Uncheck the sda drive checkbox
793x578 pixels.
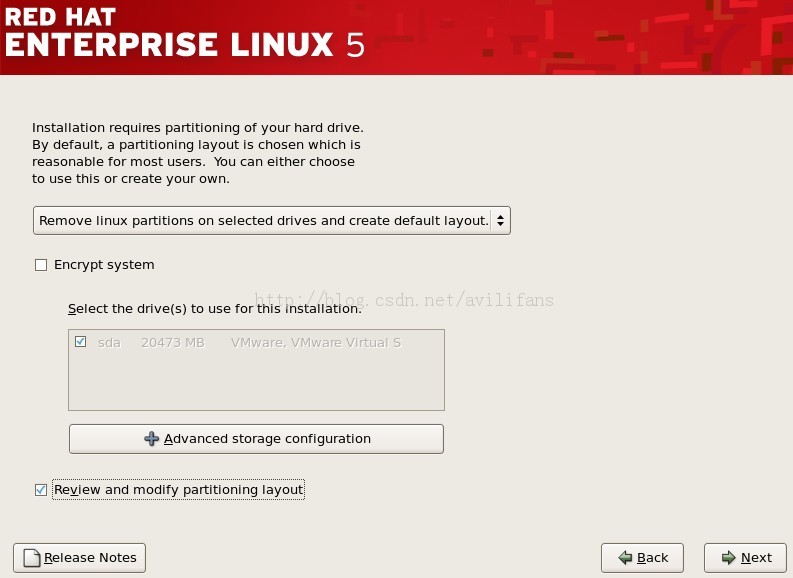click(x=80, y=342)
